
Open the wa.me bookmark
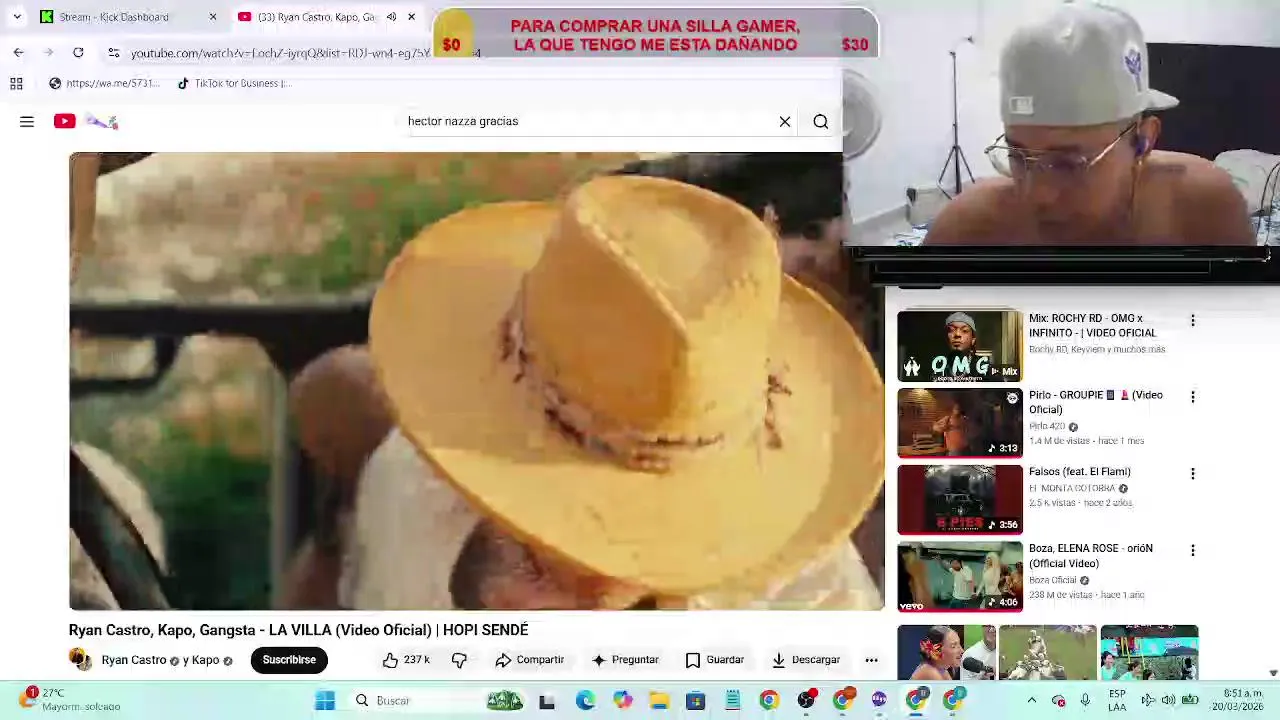coord(104,83)
